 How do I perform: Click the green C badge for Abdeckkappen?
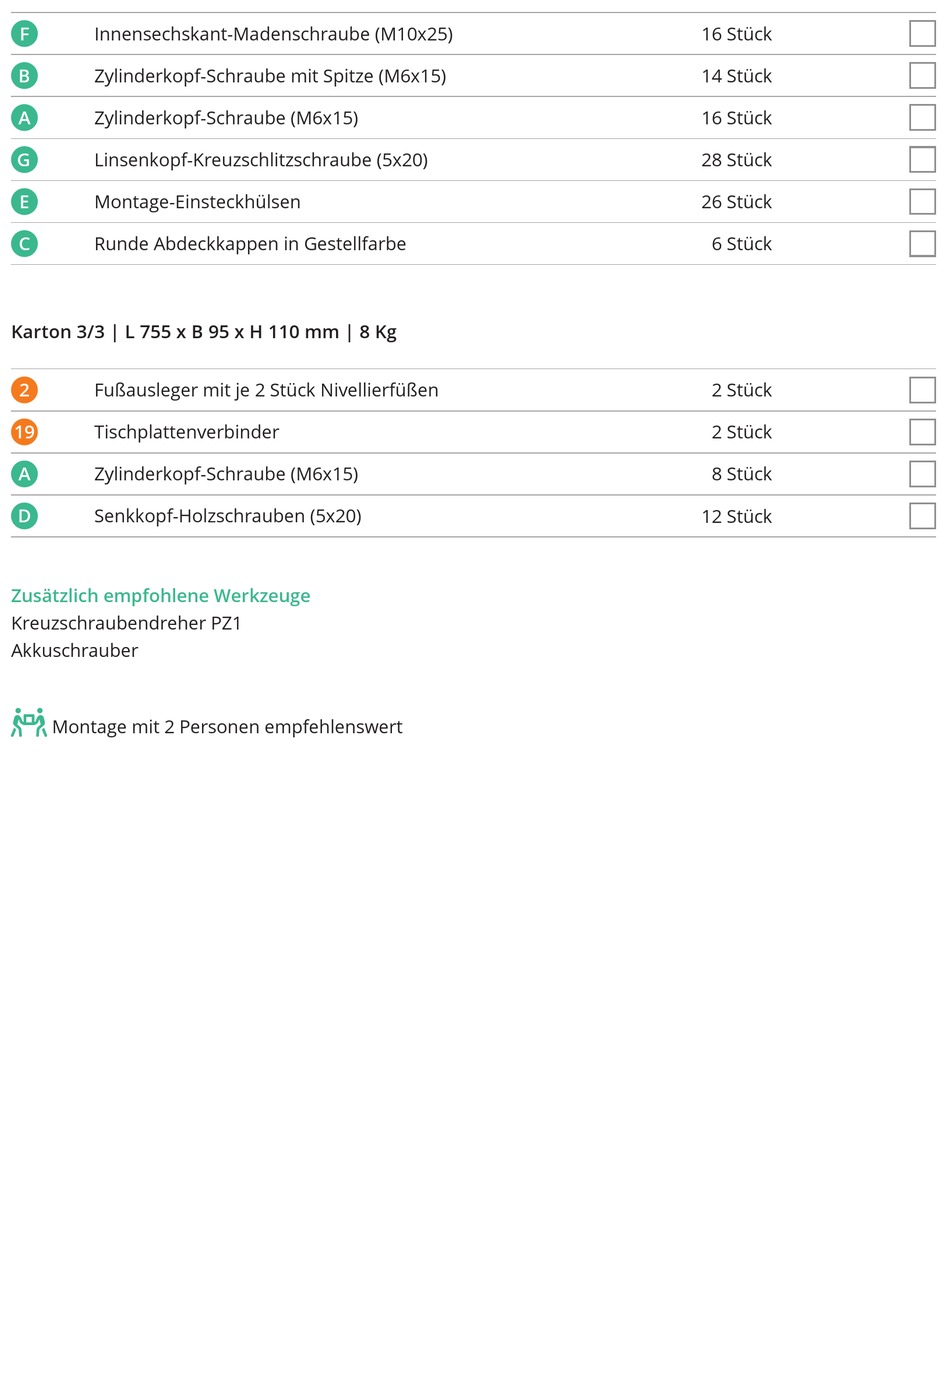tap(24, 244)
